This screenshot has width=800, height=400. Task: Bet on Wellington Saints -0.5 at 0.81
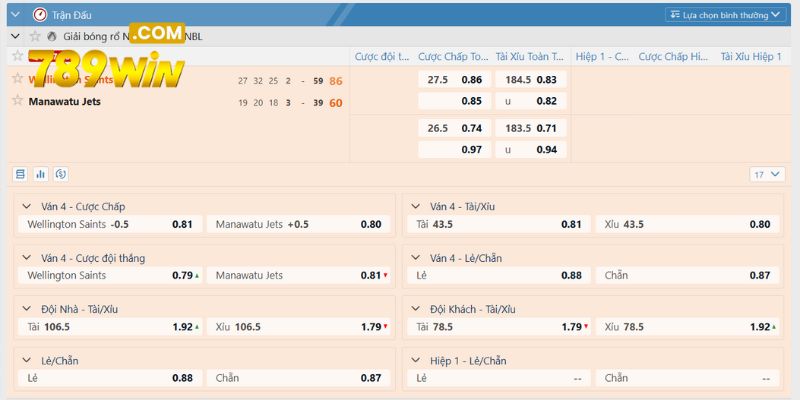(x=110, y=224)
